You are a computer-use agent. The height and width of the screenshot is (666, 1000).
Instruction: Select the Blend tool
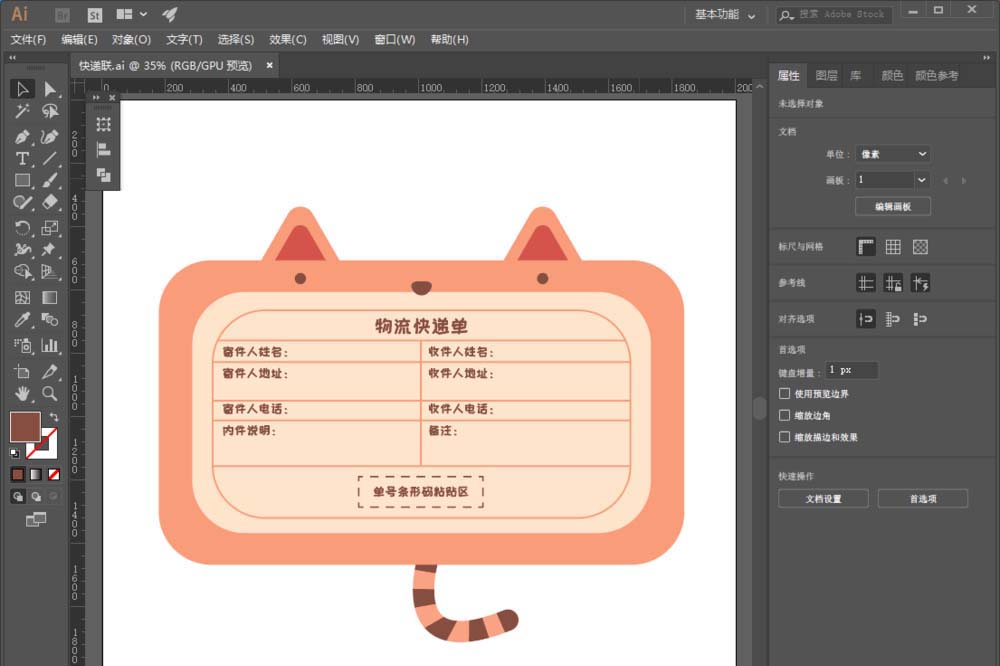coord(50,320)
